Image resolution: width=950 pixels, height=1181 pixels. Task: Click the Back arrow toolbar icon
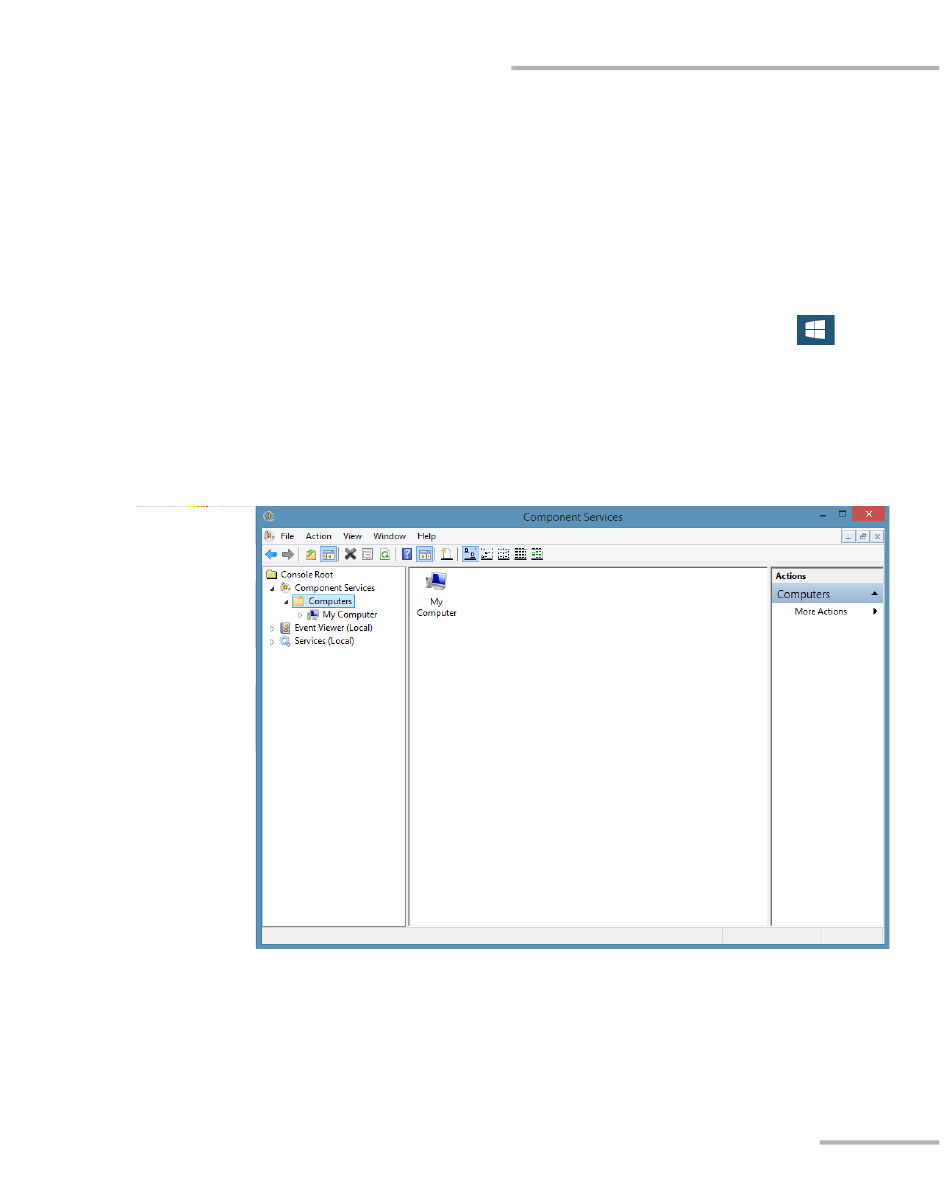point(271,554)
